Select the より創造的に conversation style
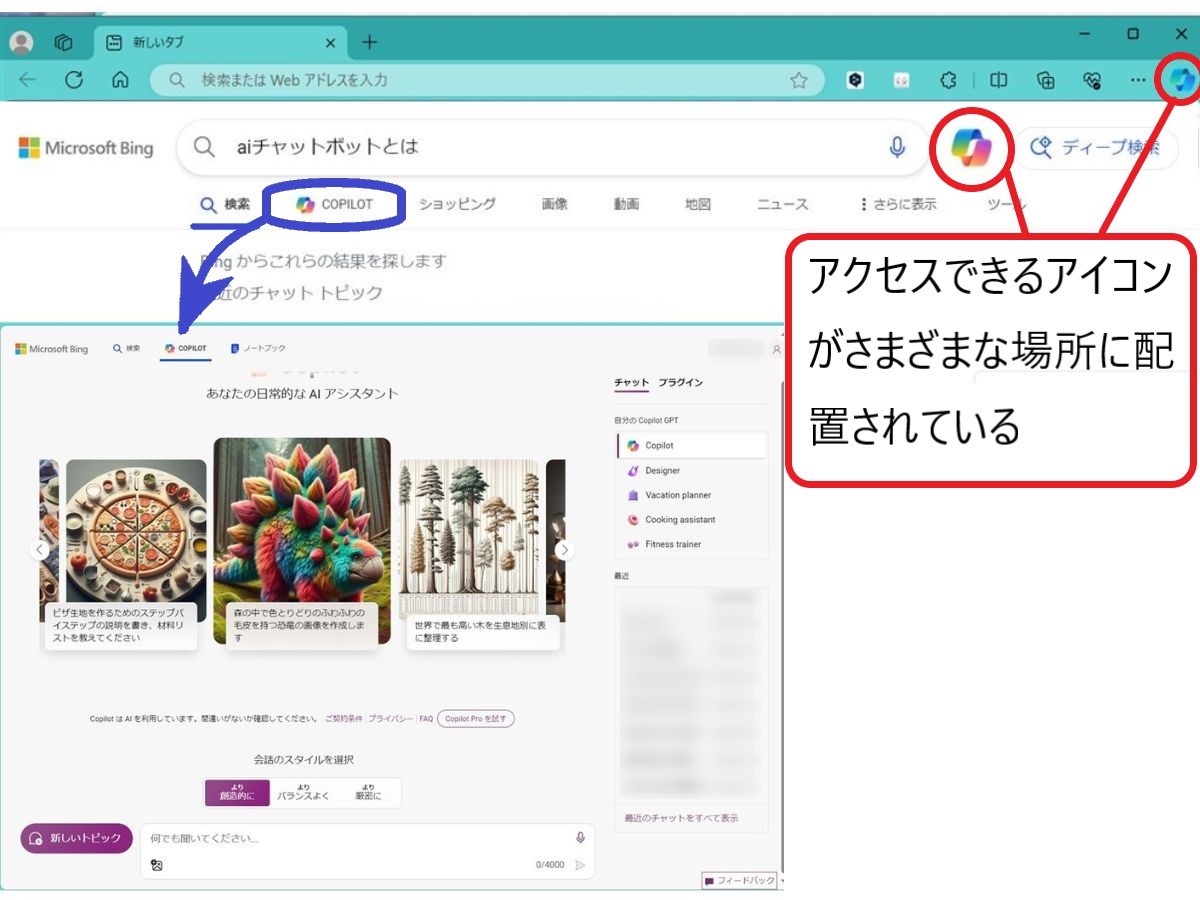The width and height of the screenshot is (1200, 900). coord(237,792)
